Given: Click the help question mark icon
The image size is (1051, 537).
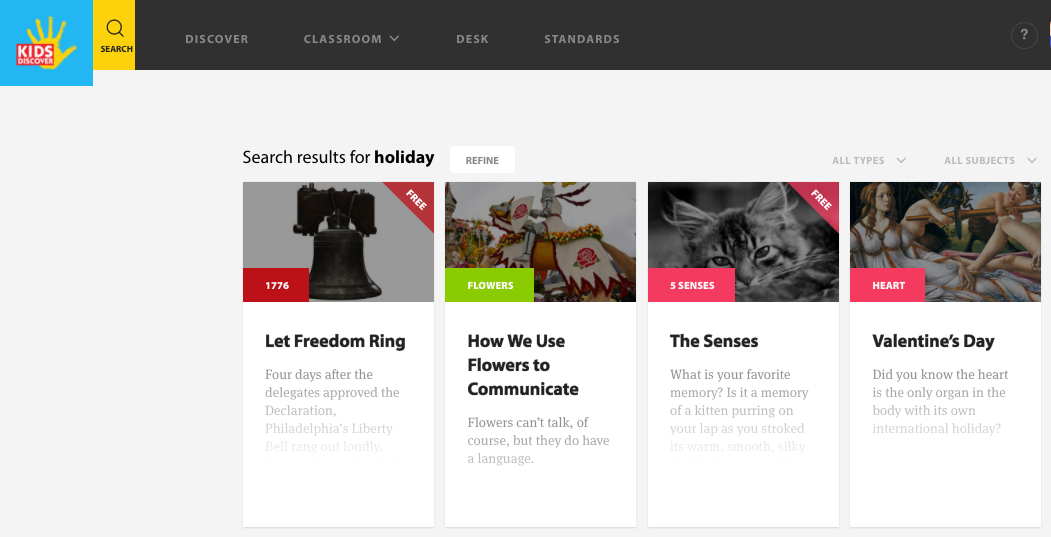Looking at the screenshot, I should click(1024, 35).
